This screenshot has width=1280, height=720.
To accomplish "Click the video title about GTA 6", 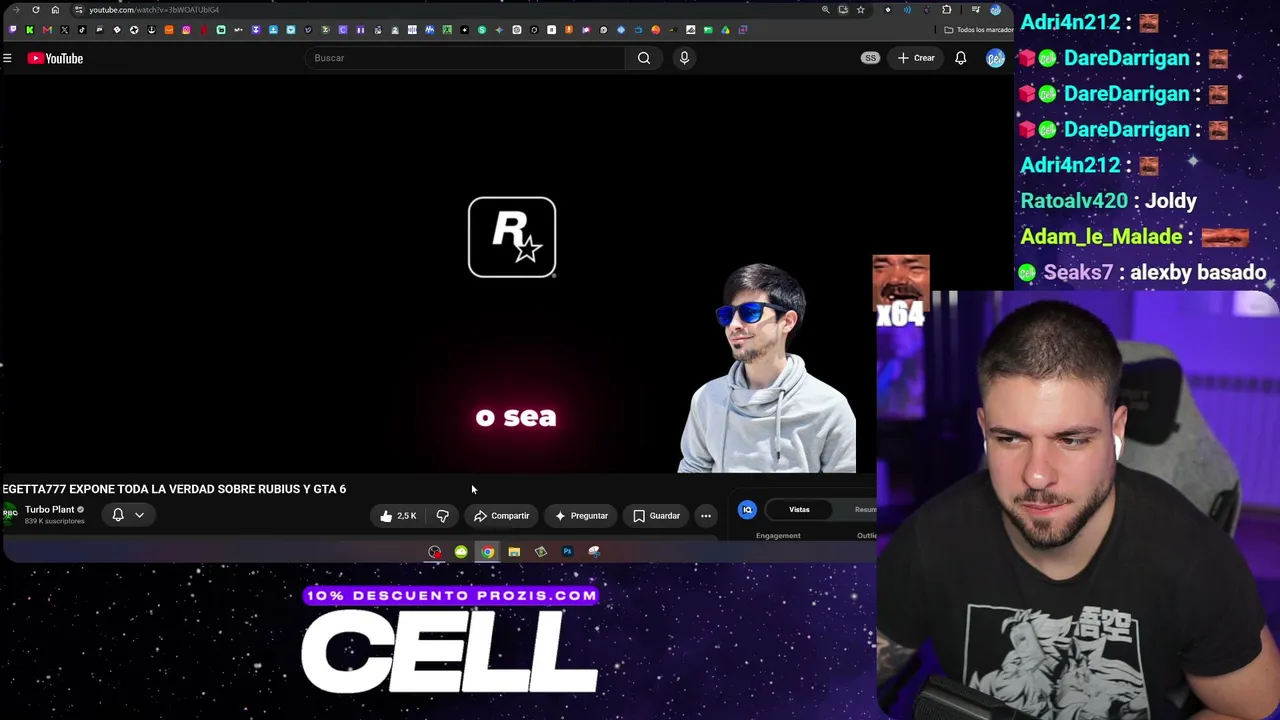I will point(174,489).
